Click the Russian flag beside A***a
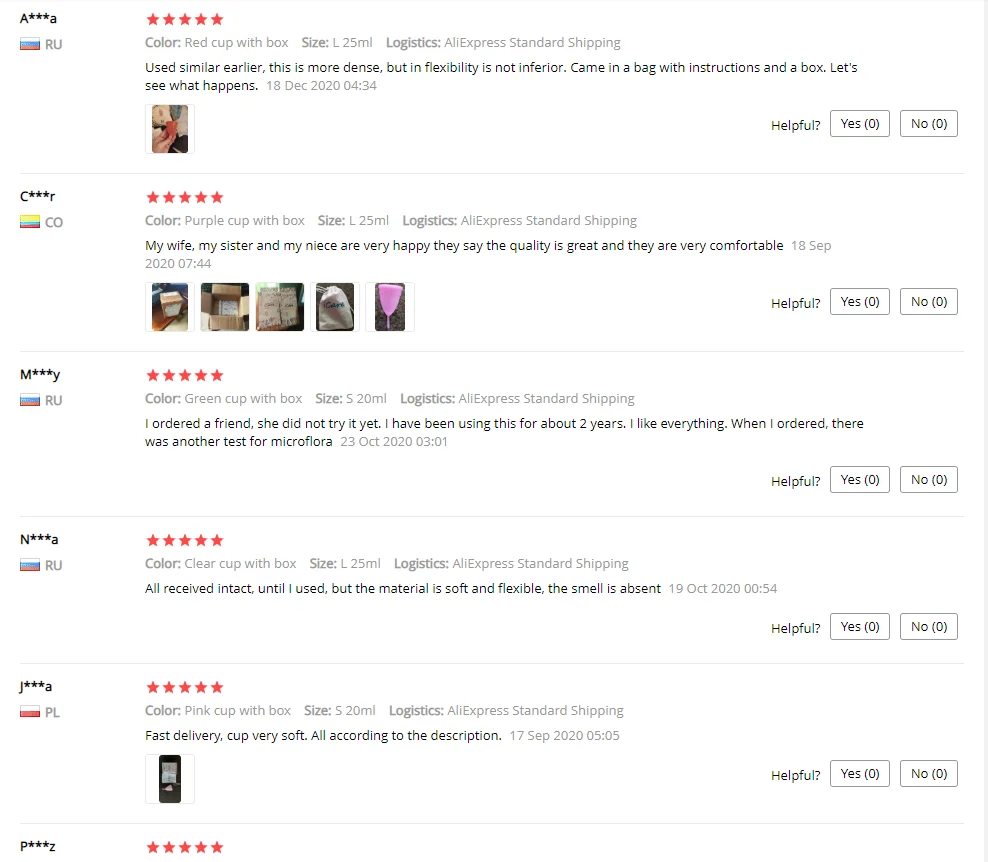The image size is (988, 862). tap(30, 45)
